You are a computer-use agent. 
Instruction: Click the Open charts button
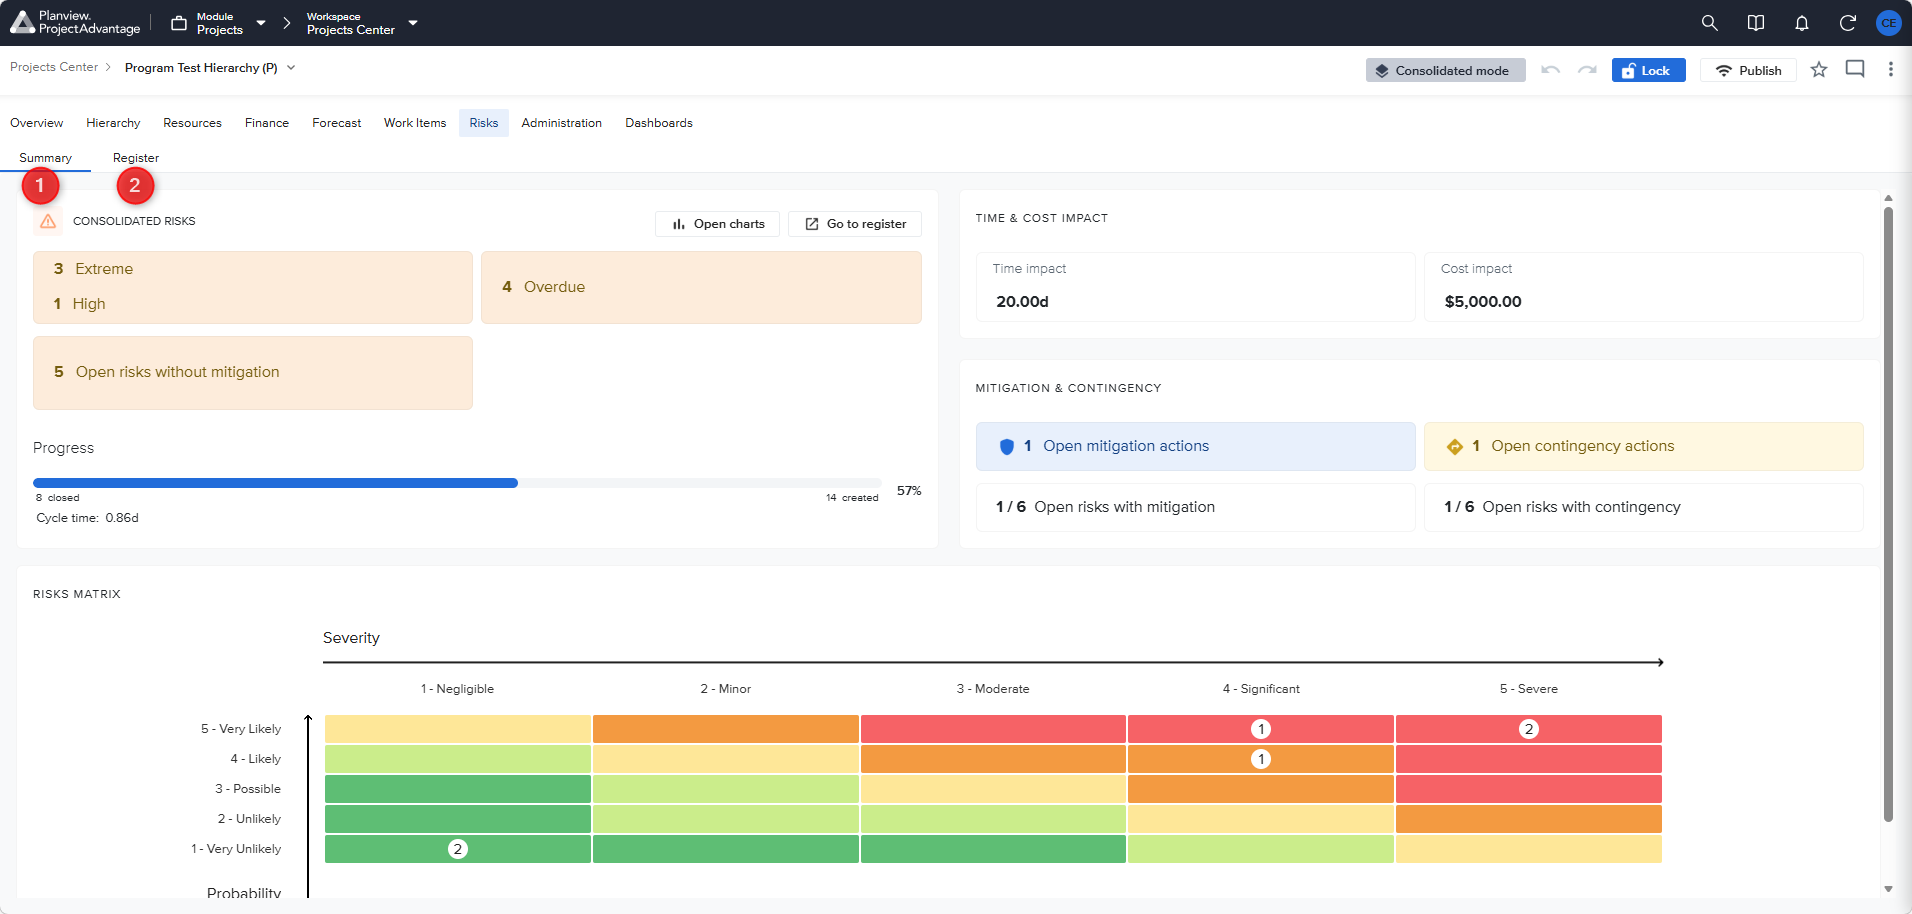[717, 224]
